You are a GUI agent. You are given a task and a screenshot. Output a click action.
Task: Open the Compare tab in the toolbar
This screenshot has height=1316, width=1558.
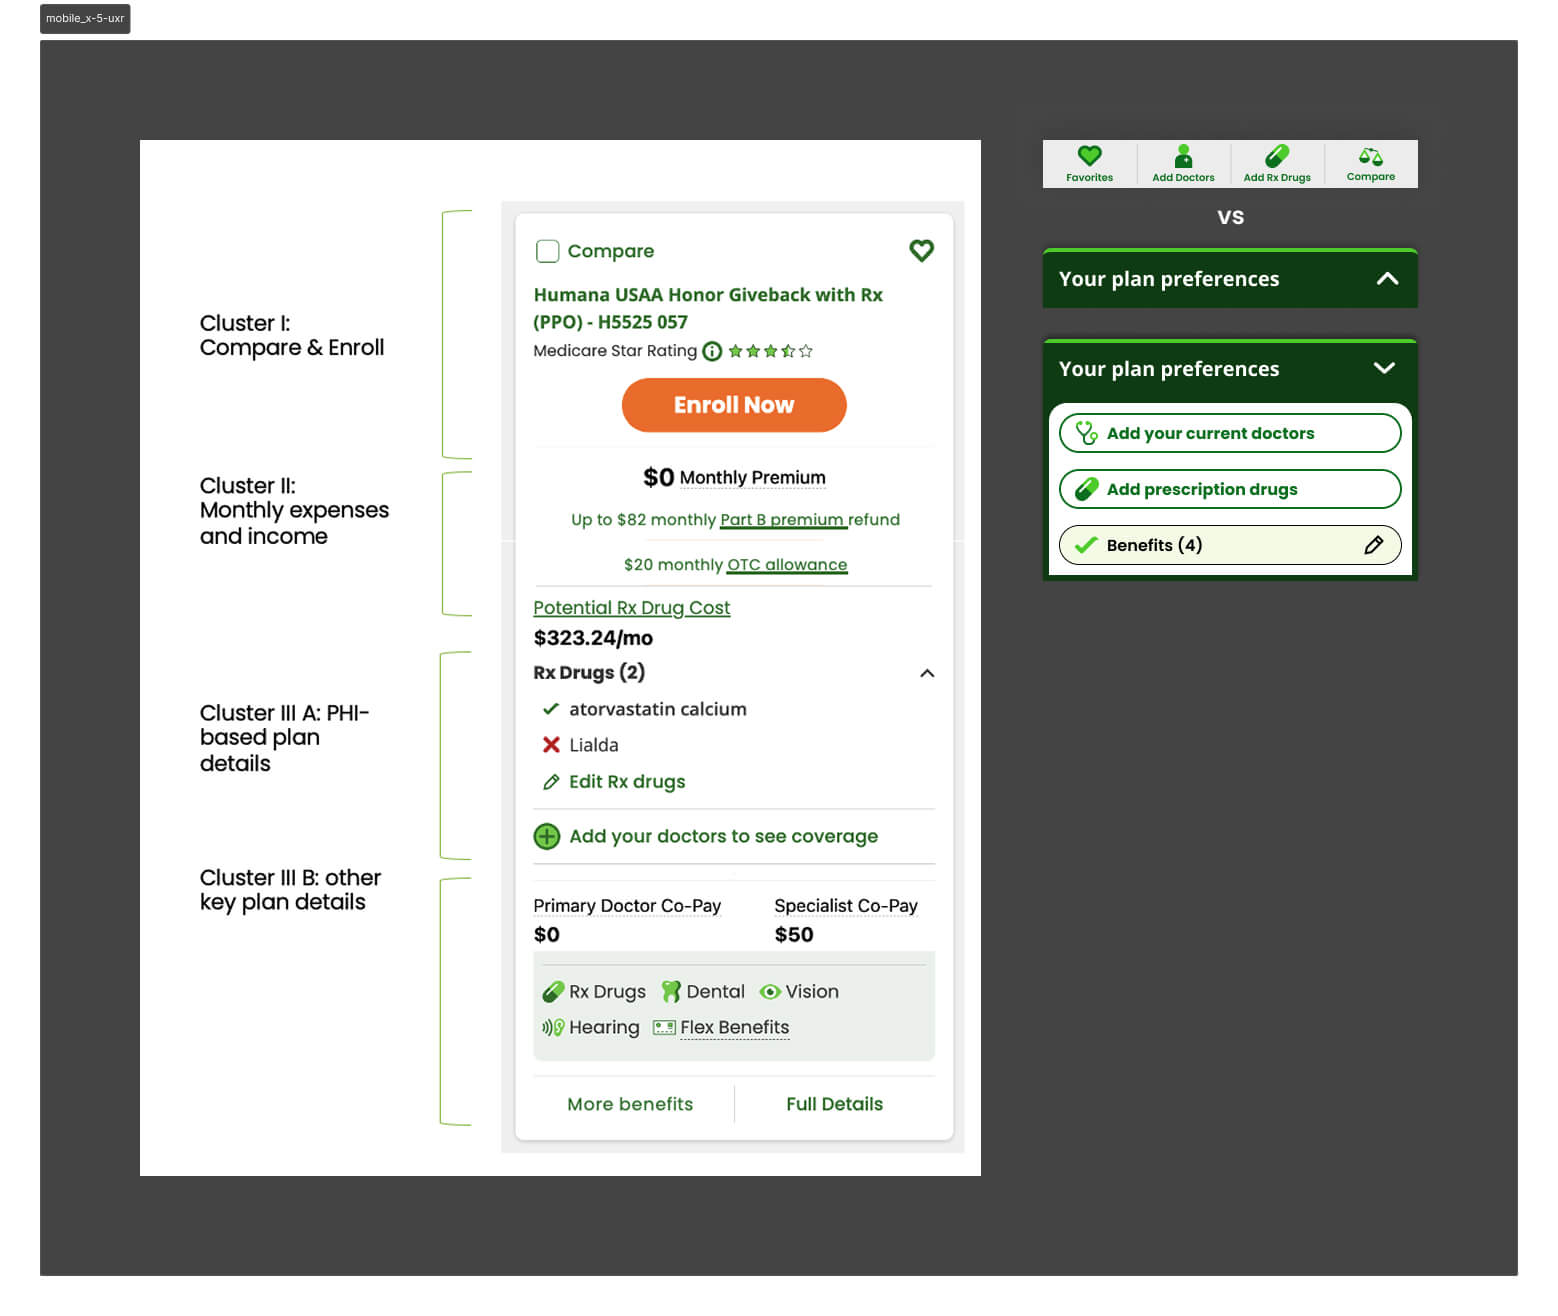click(1371, 164)
